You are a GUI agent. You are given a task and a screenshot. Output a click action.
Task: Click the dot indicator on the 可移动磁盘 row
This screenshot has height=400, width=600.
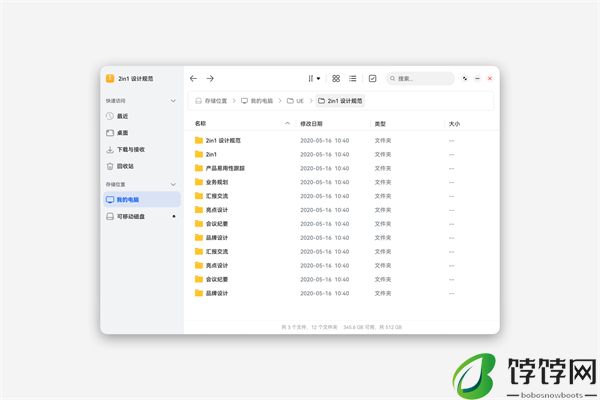(x=174, y=216)
